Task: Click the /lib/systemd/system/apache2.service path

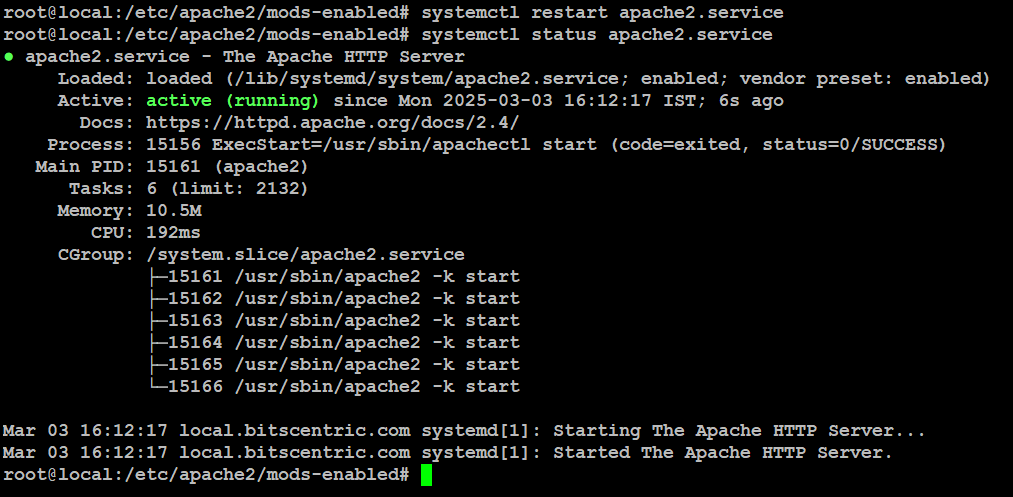Action: click(x=426, y=79)
